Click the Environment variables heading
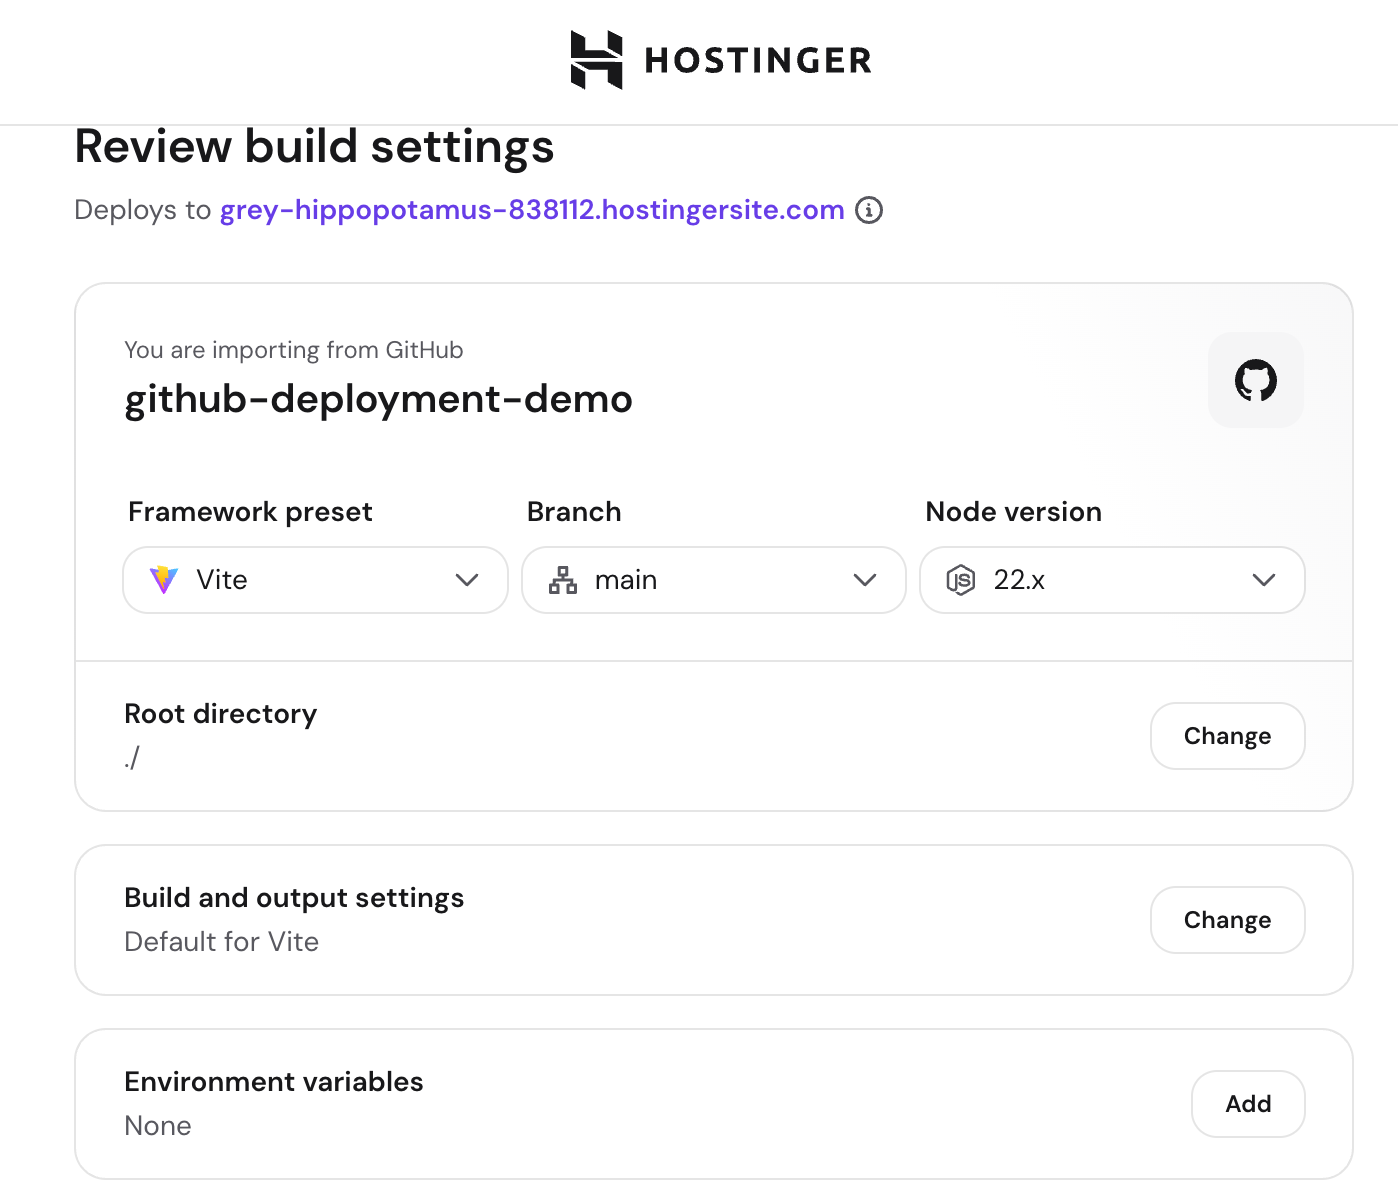The width and height of the screenshot is (1398, 1198). [274, 1082]
